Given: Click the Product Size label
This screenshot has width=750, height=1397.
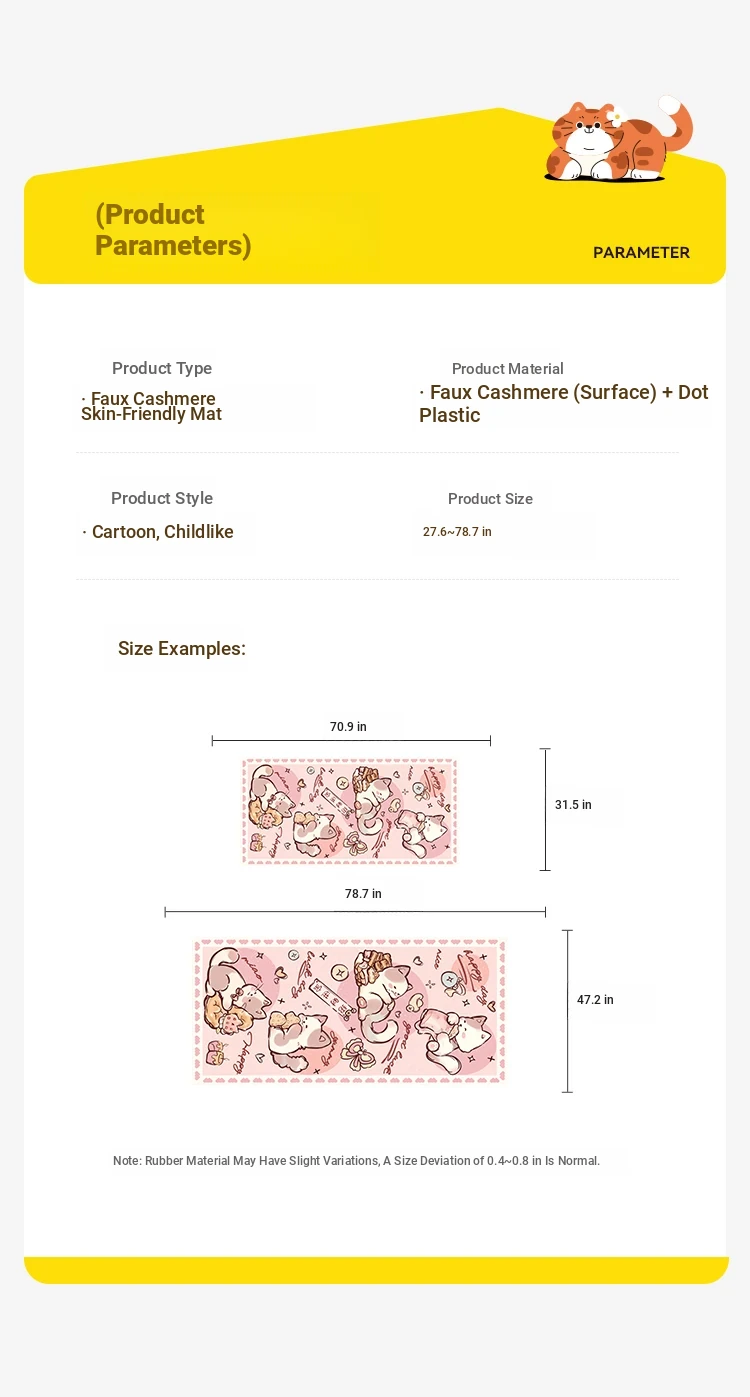Looking at the screenshot, I should coord(490,499).
